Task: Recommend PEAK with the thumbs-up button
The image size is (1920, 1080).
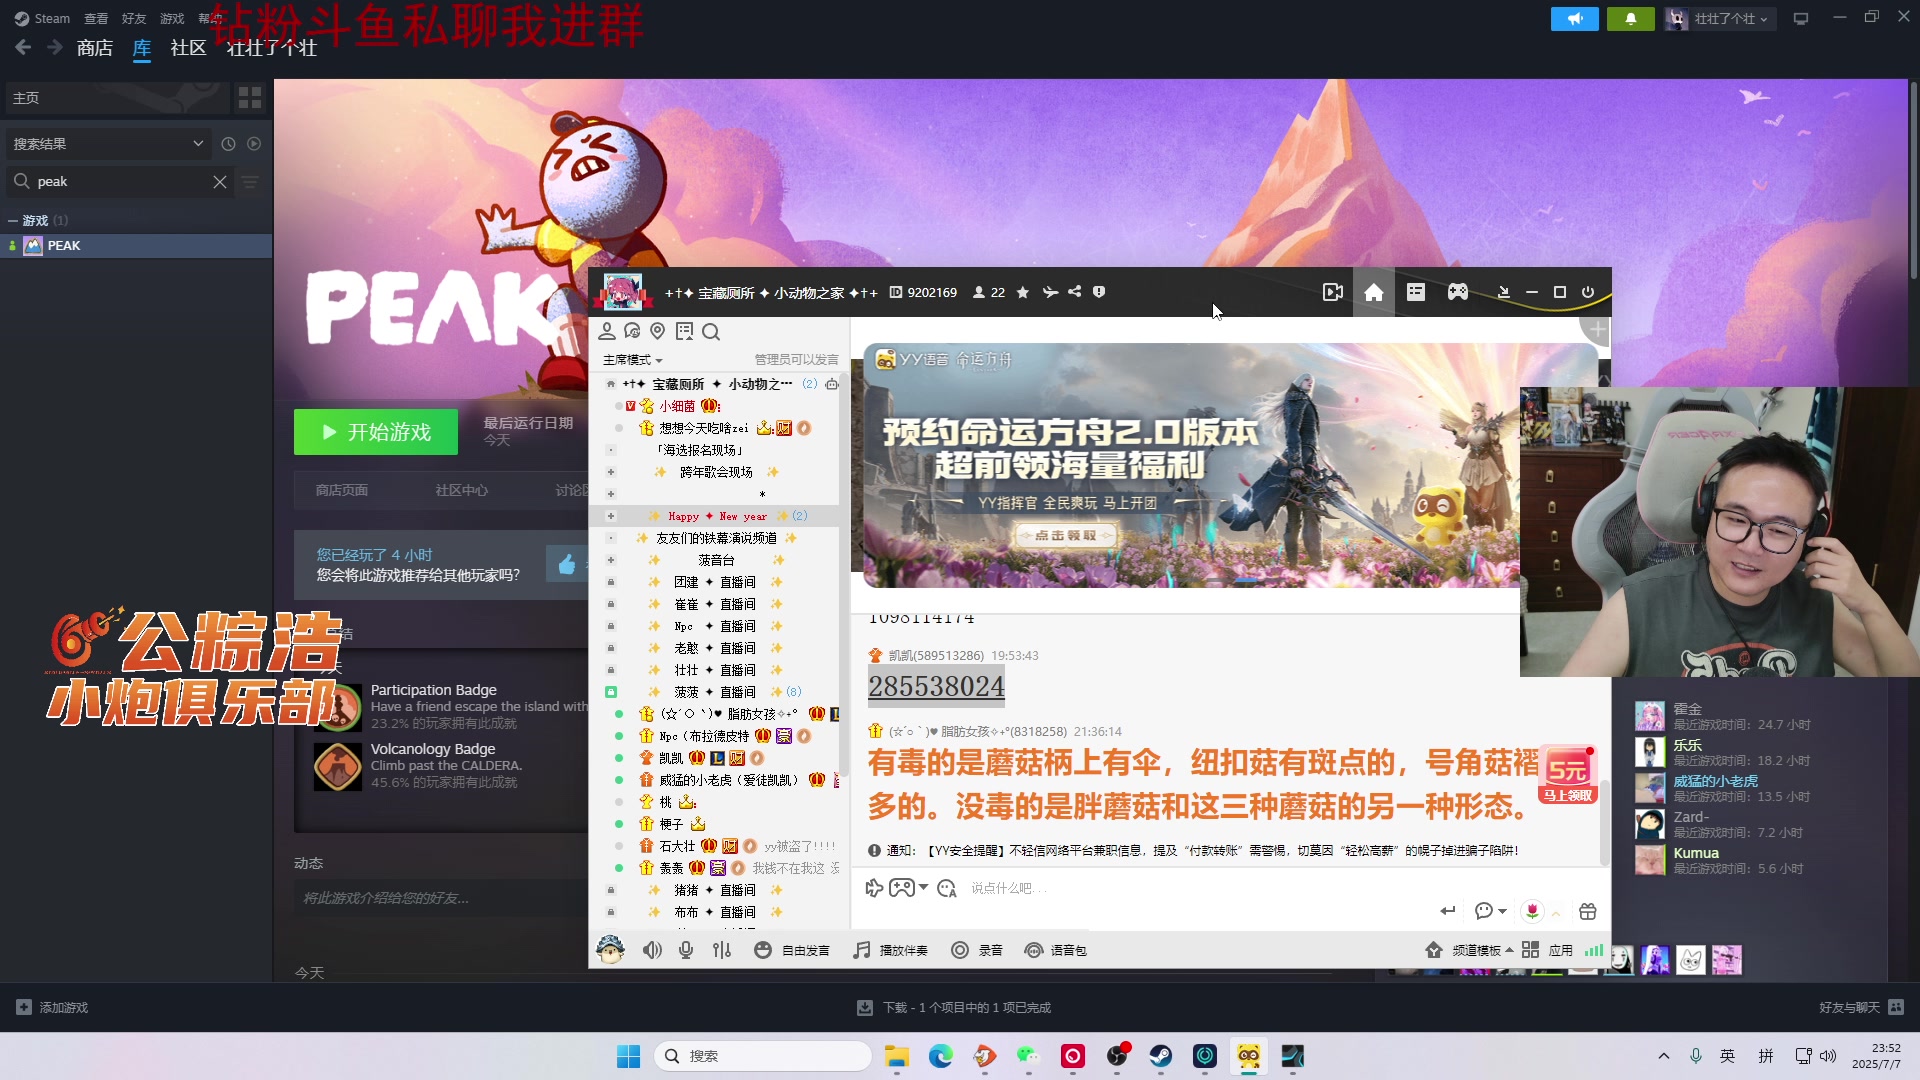Action: (567, 565)
